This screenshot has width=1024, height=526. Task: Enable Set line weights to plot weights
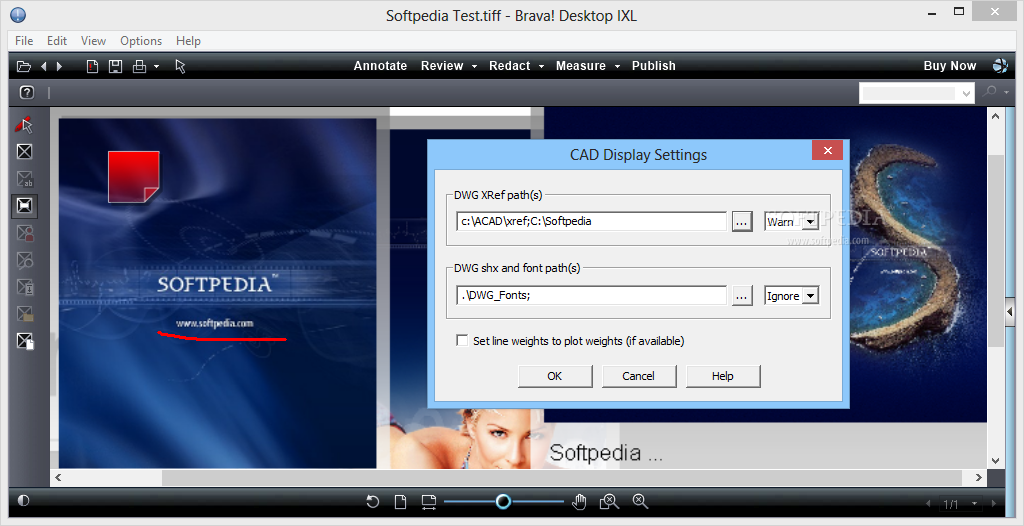click(x=462, y=340)
